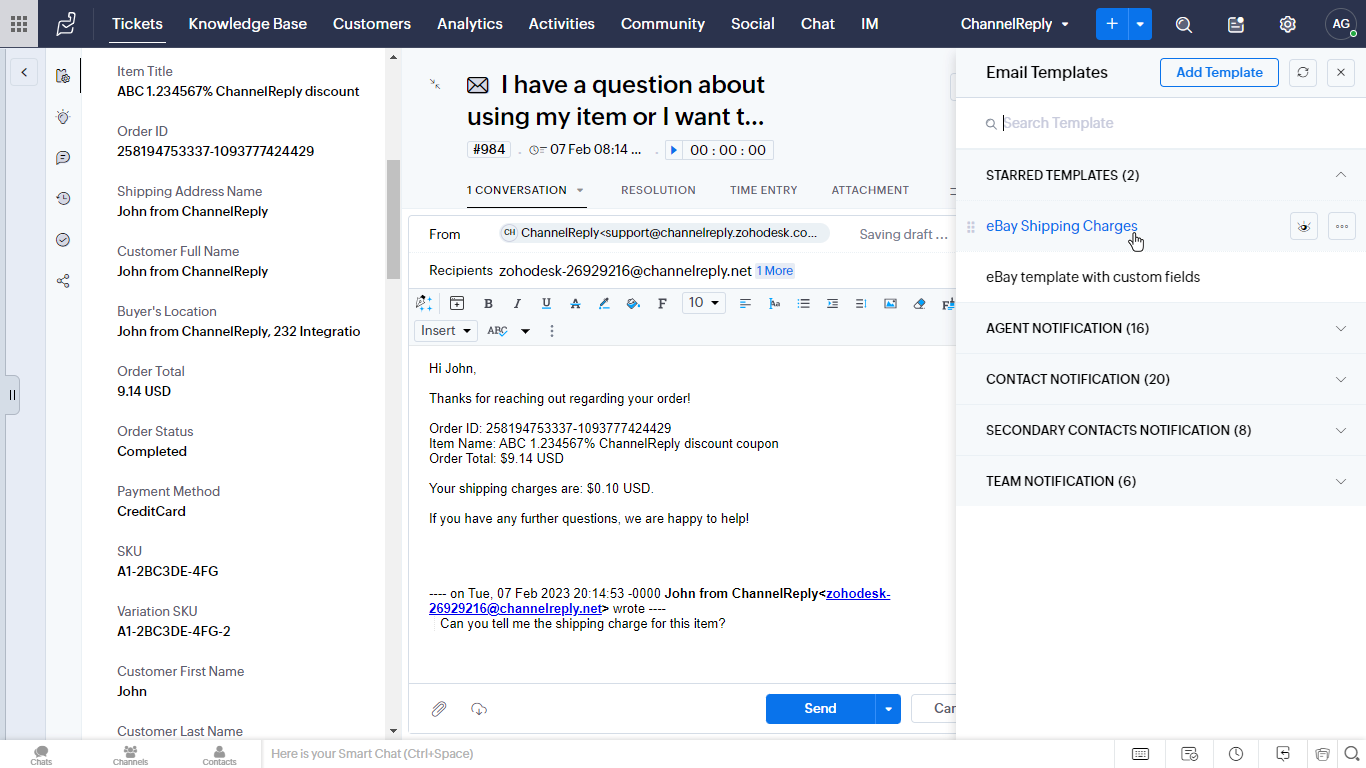Click the insert image icon
Image resolution: width=1366 pixels, height=768 pixels.
coord(890,304)
